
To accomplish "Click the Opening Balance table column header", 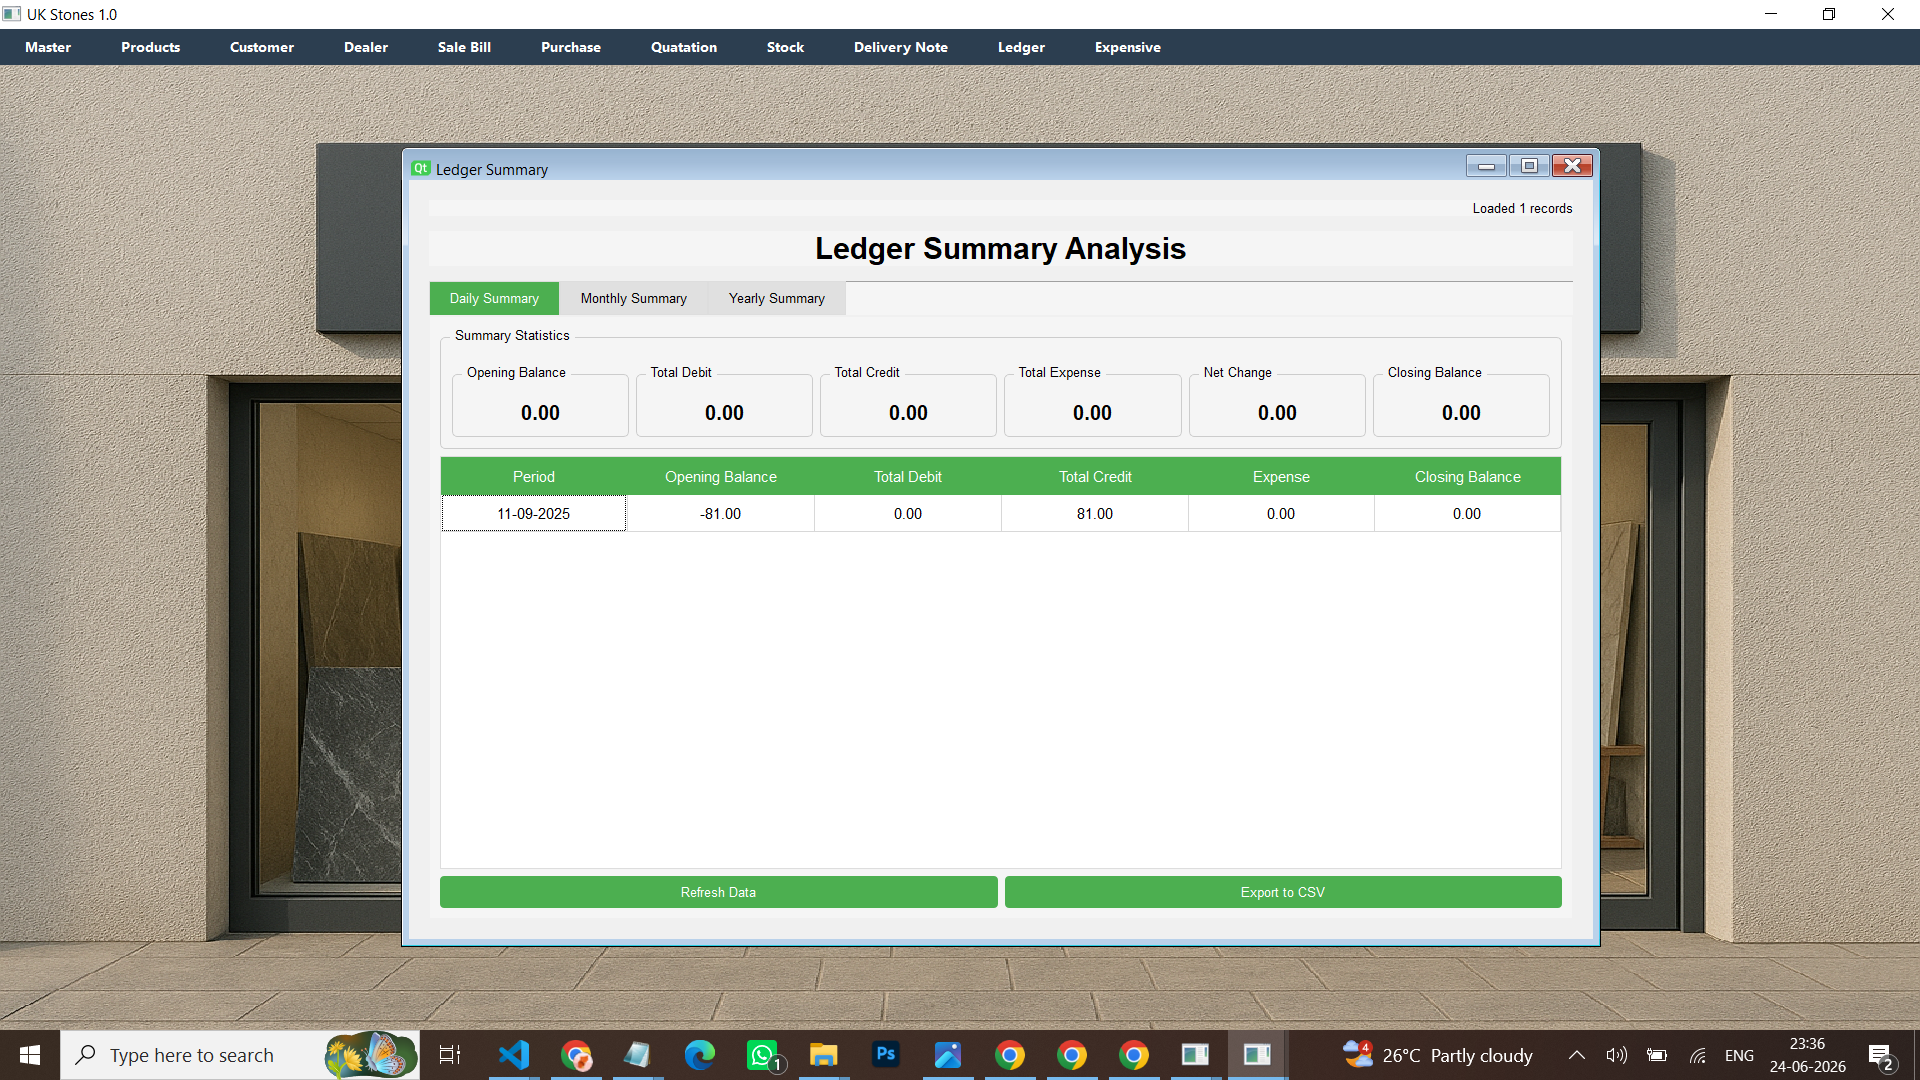I will (x=721, y=477).
